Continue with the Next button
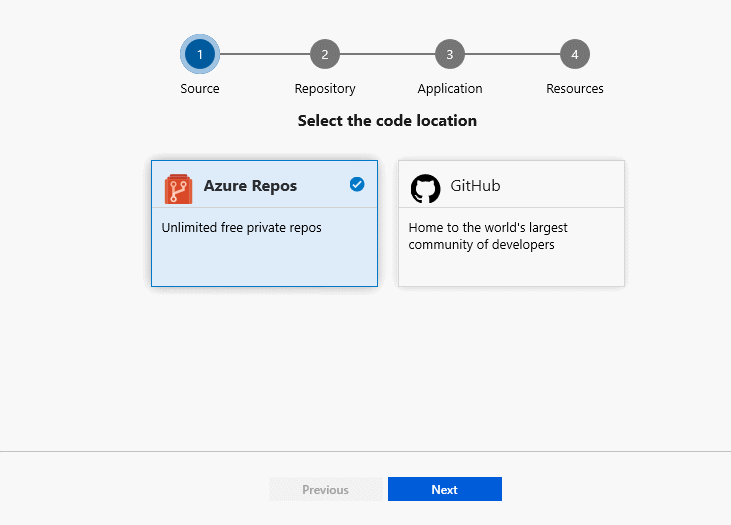The image size is (731, 525). coord(445,489)
